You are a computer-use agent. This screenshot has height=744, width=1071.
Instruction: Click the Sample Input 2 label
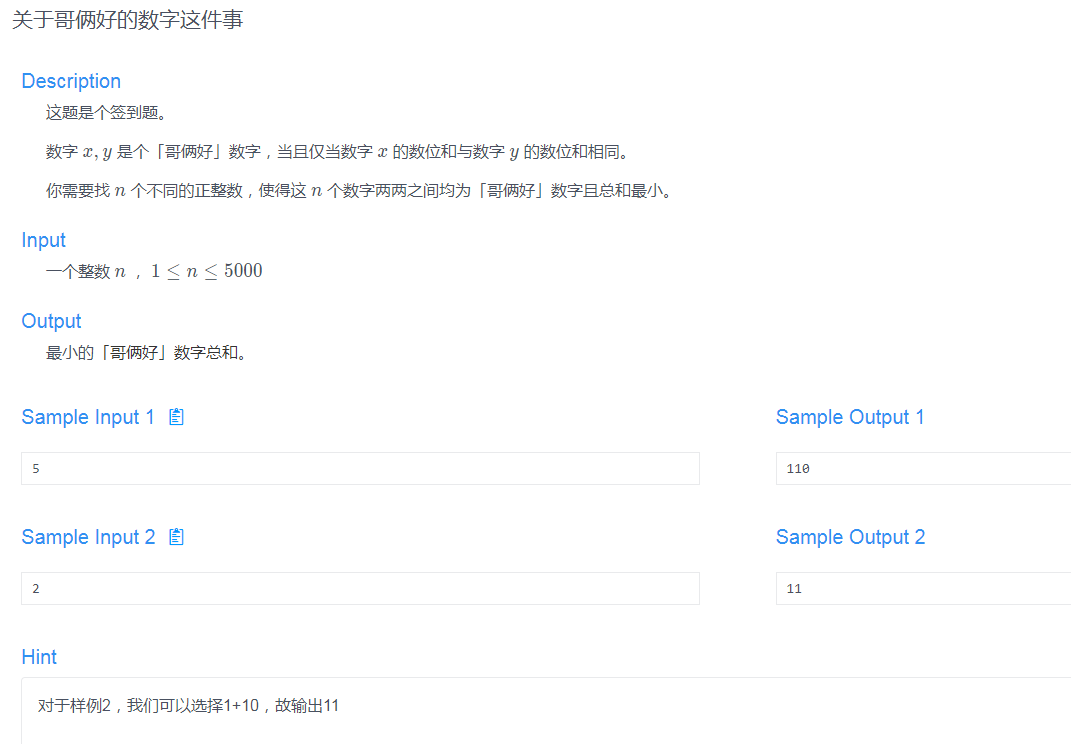click(88, 537)
